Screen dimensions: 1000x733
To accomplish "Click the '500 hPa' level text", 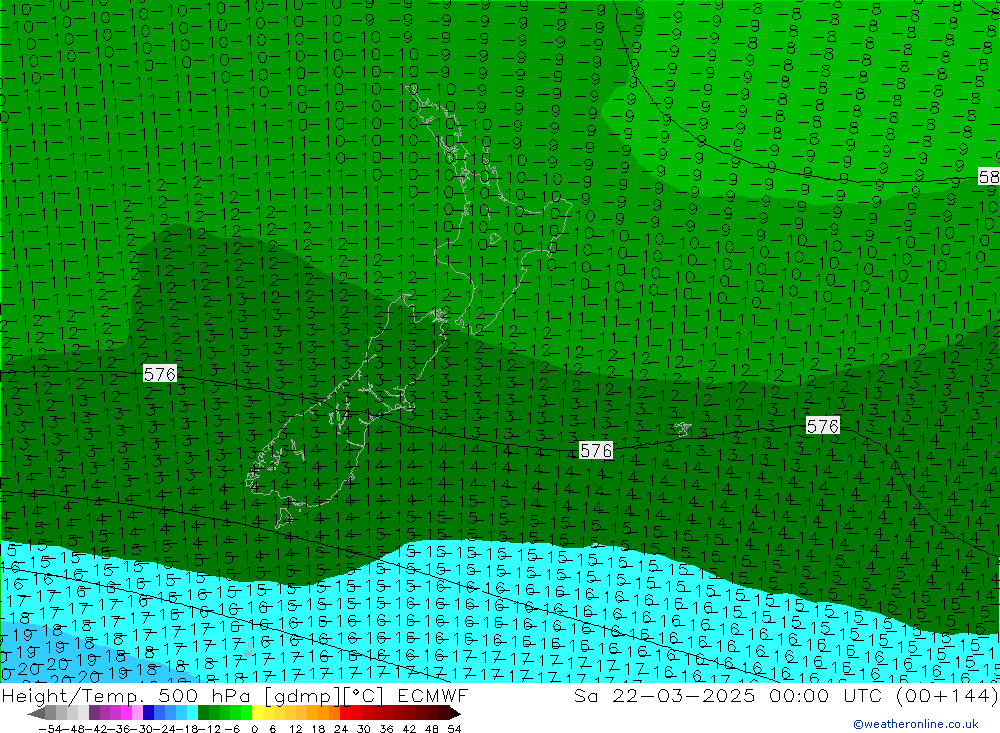I will pyautogui.click(x=204, y=696).
